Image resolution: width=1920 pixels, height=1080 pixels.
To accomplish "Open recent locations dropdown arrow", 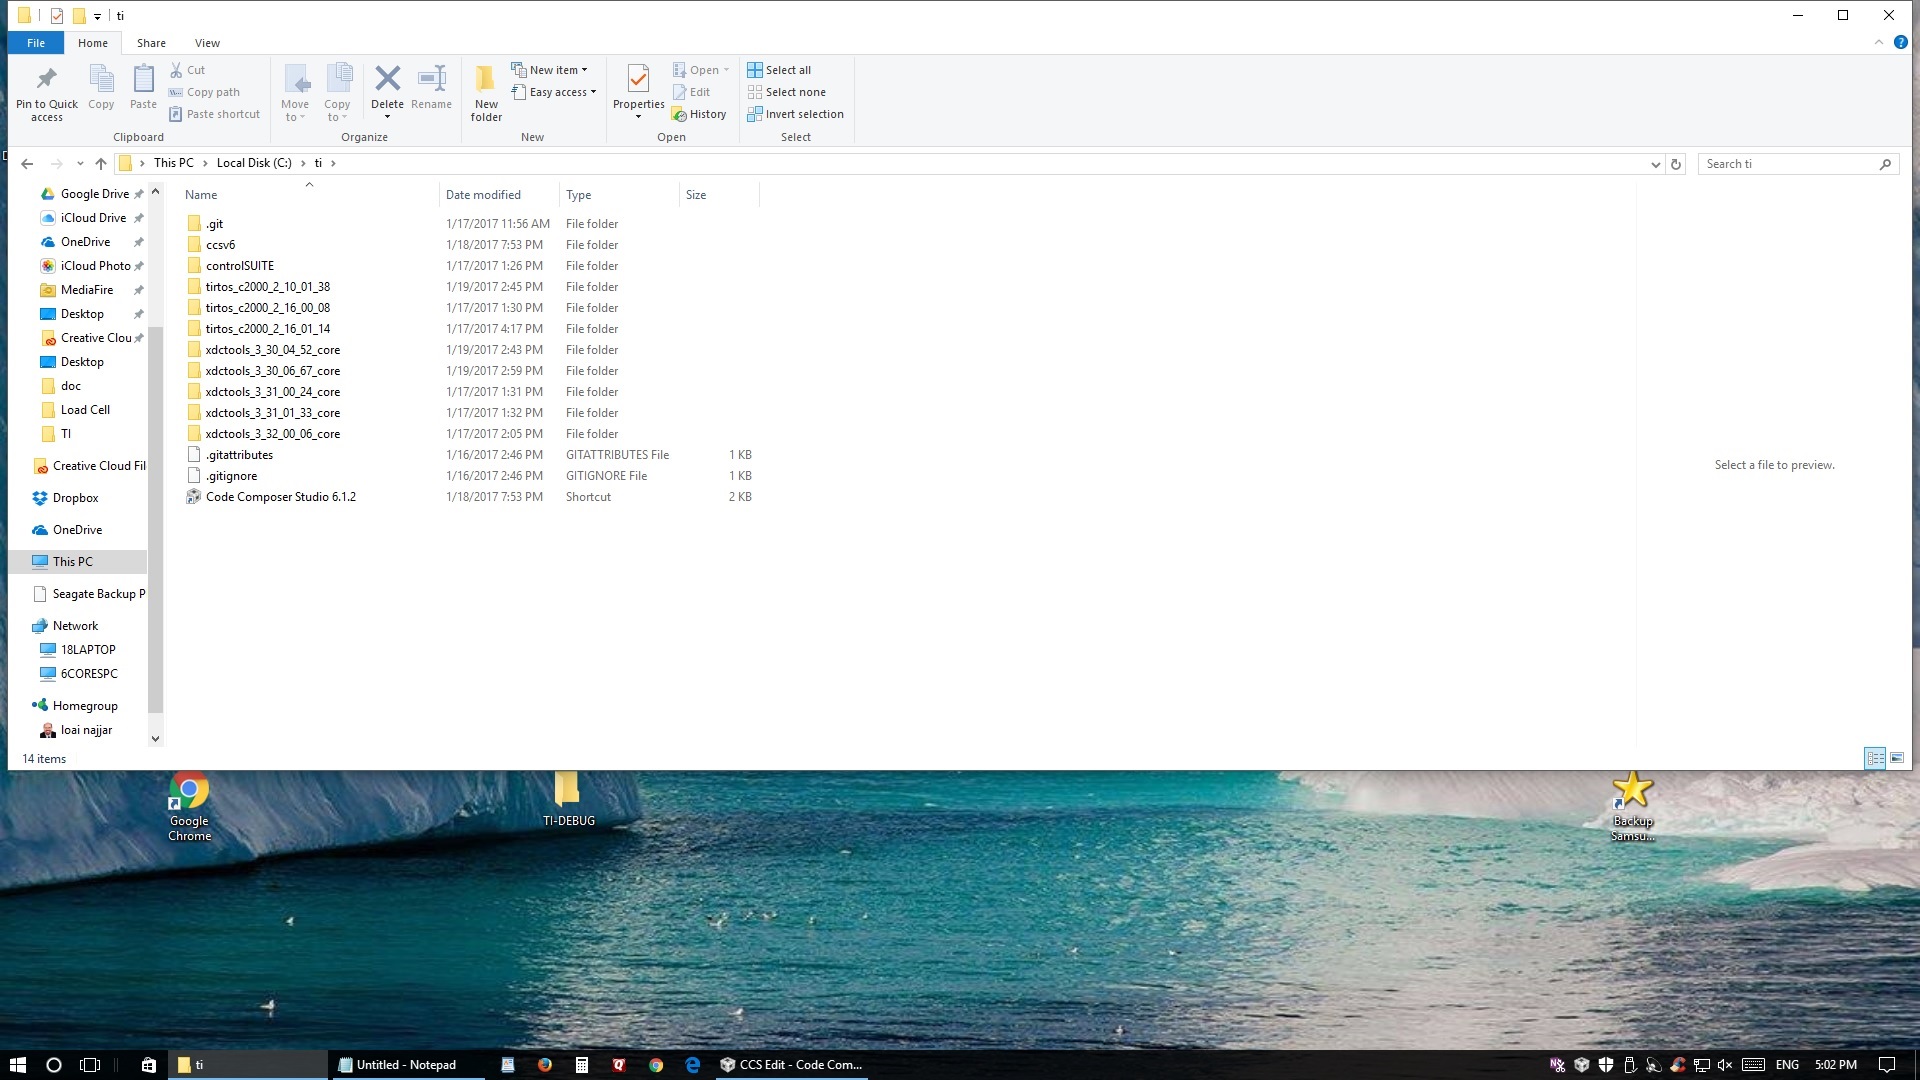I will point(80,164).
